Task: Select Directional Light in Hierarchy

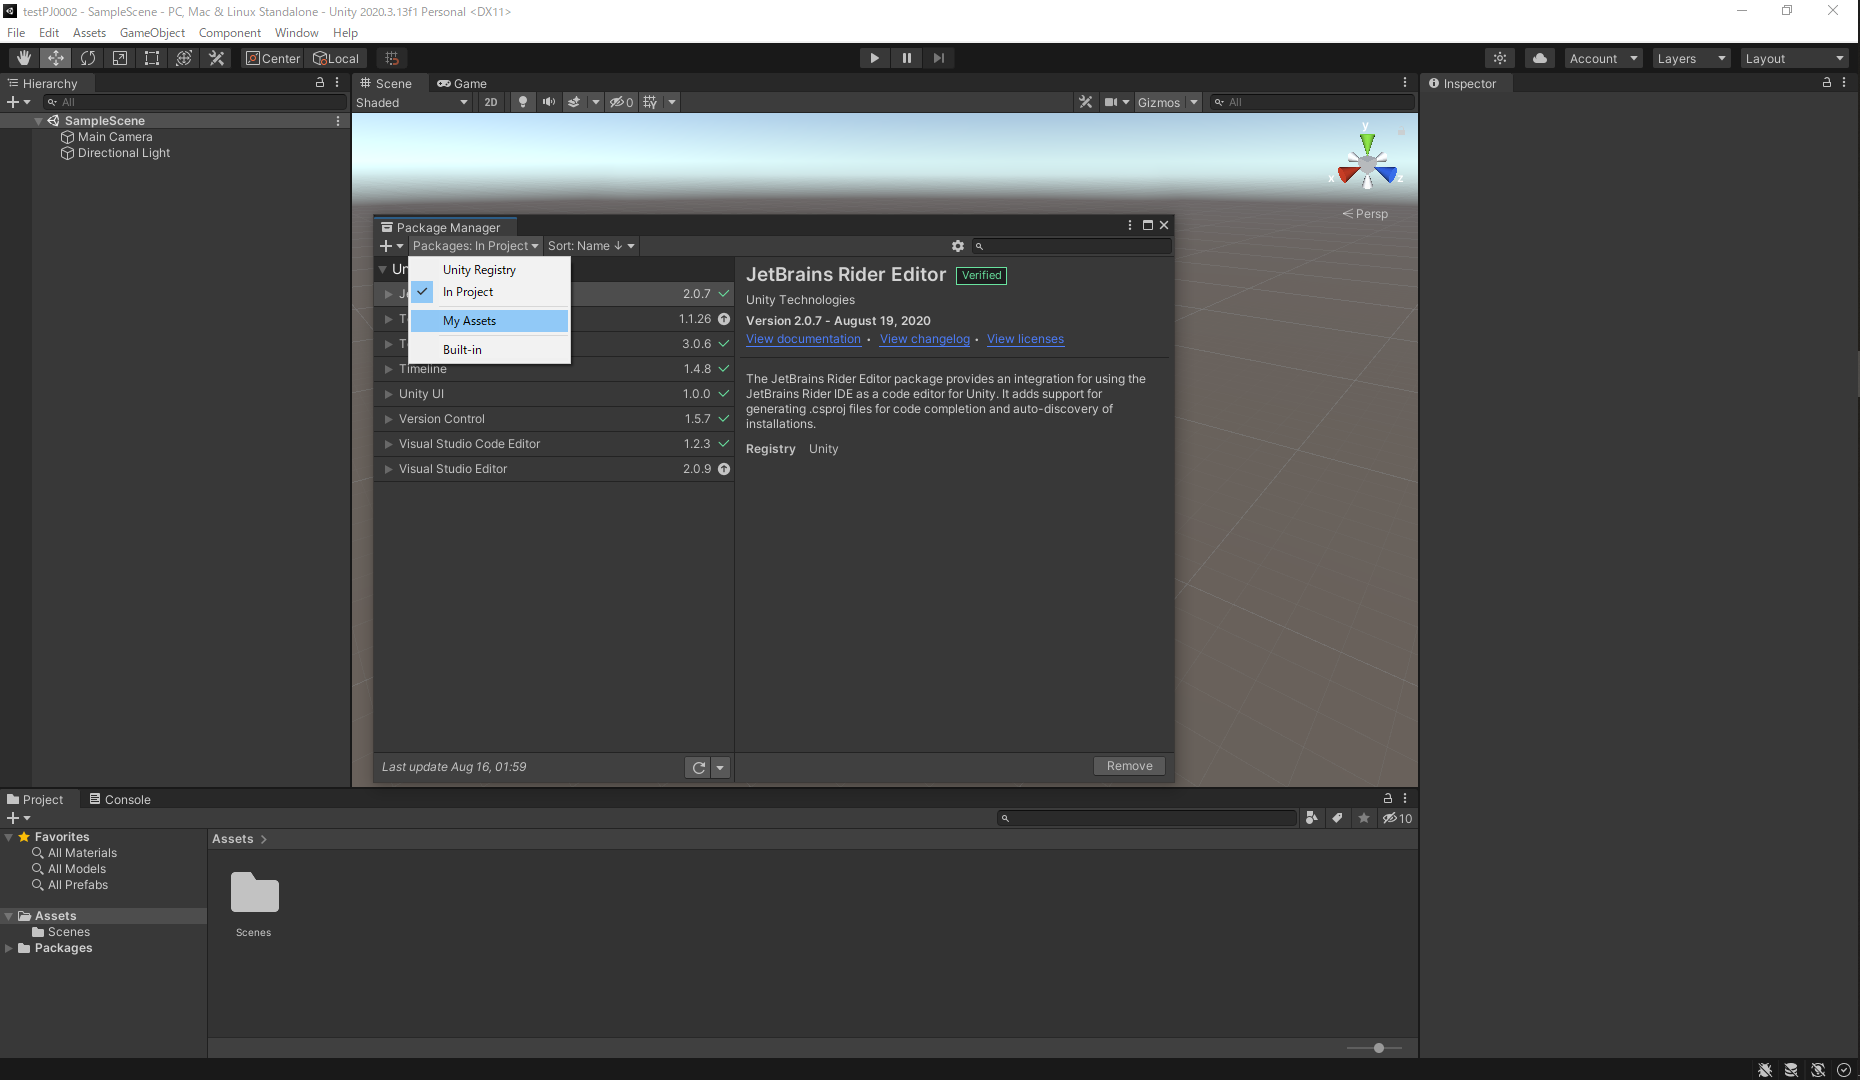Action: (x=124, y=153)
